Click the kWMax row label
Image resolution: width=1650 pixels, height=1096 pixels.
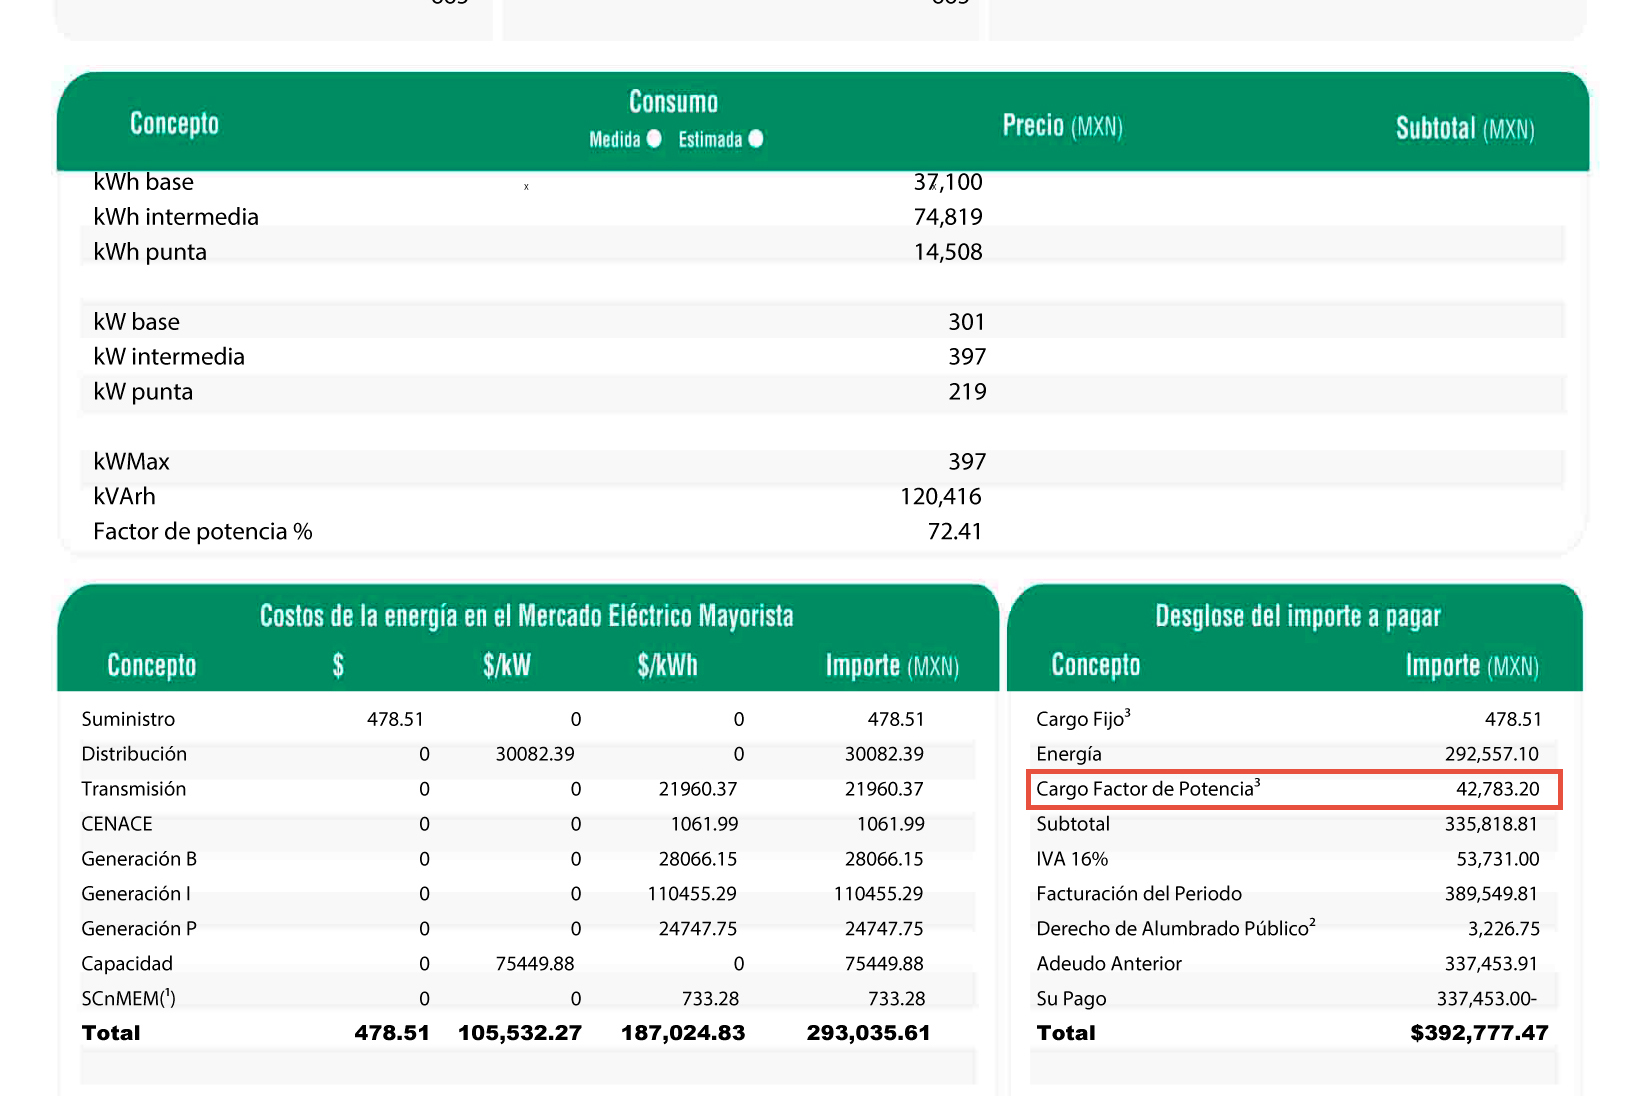(x=131, y=462)
